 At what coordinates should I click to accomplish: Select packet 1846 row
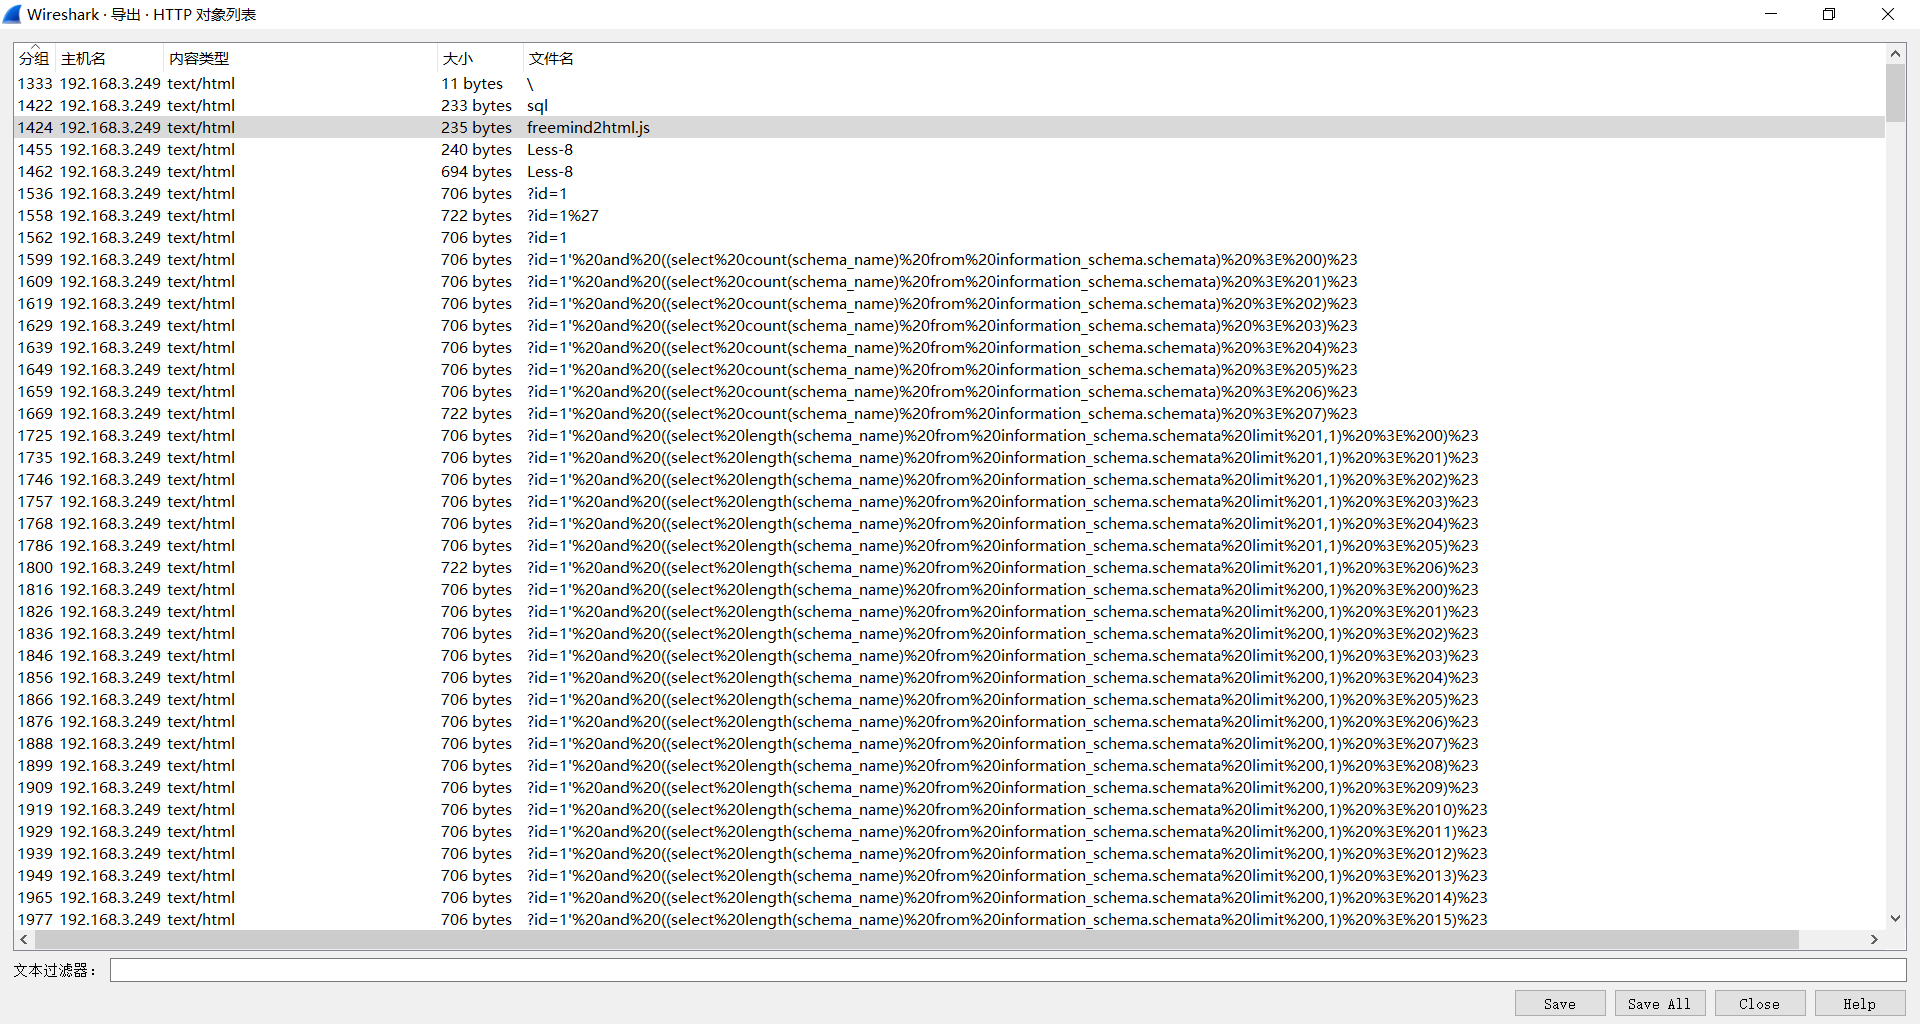[x=949, y=655]
